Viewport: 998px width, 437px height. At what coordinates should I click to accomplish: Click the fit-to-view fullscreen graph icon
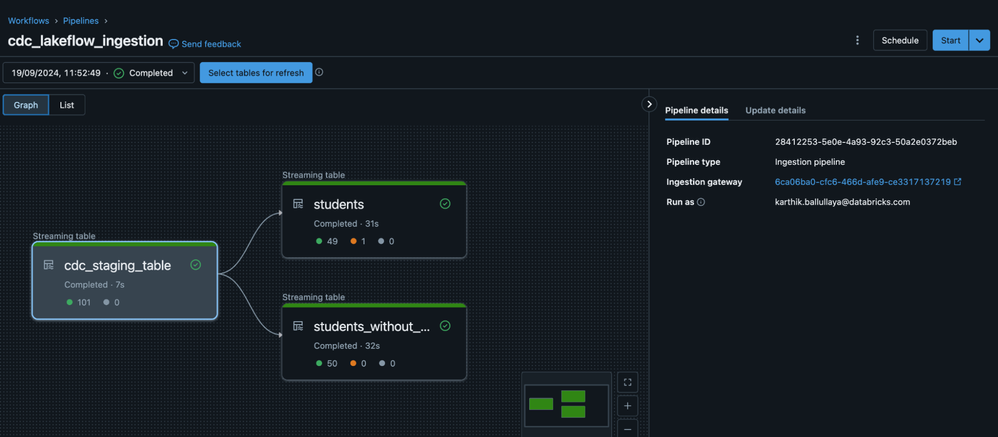[628, 382]
